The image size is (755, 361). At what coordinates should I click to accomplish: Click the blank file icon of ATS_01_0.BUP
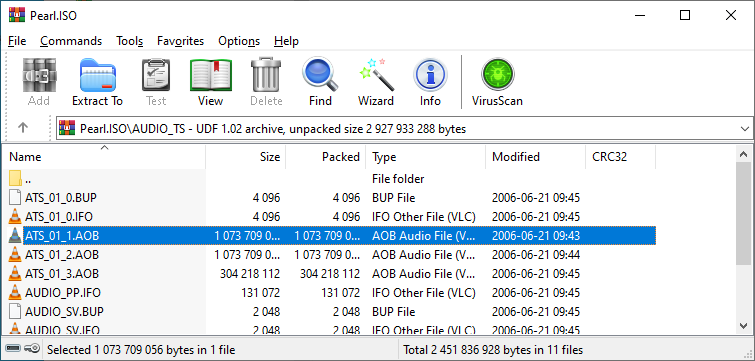(x=15, y=197)
